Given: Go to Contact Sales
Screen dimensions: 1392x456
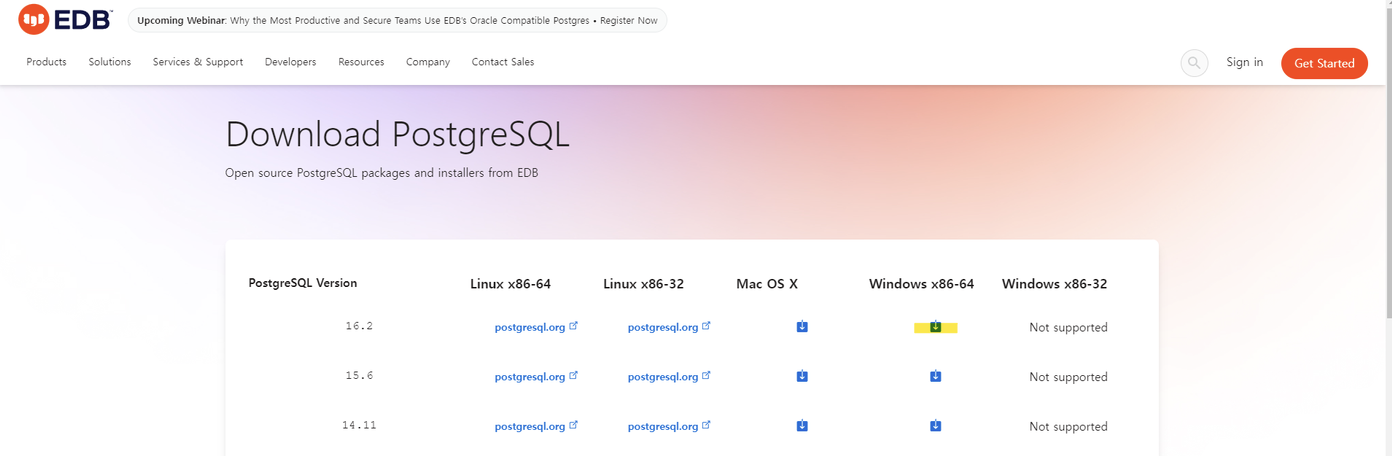Looking at the screenshot, I should (503, 62).
